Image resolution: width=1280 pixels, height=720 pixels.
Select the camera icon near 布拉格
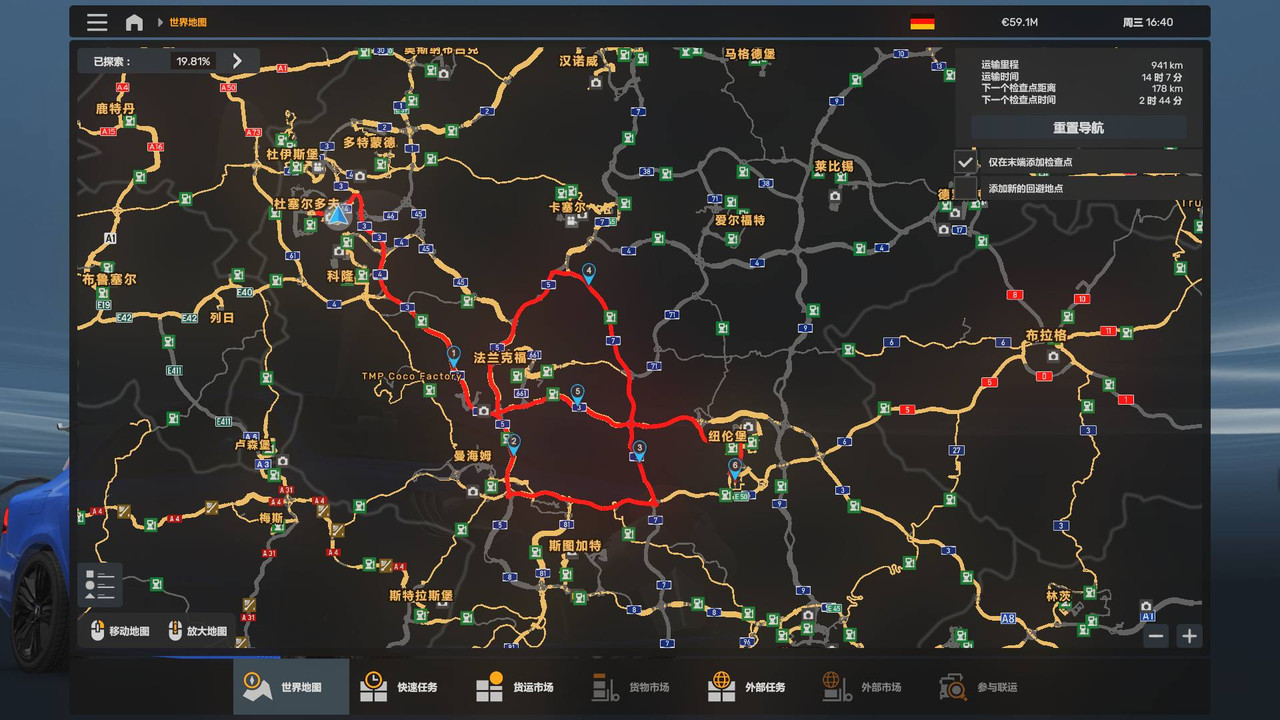coord(1053,356)
